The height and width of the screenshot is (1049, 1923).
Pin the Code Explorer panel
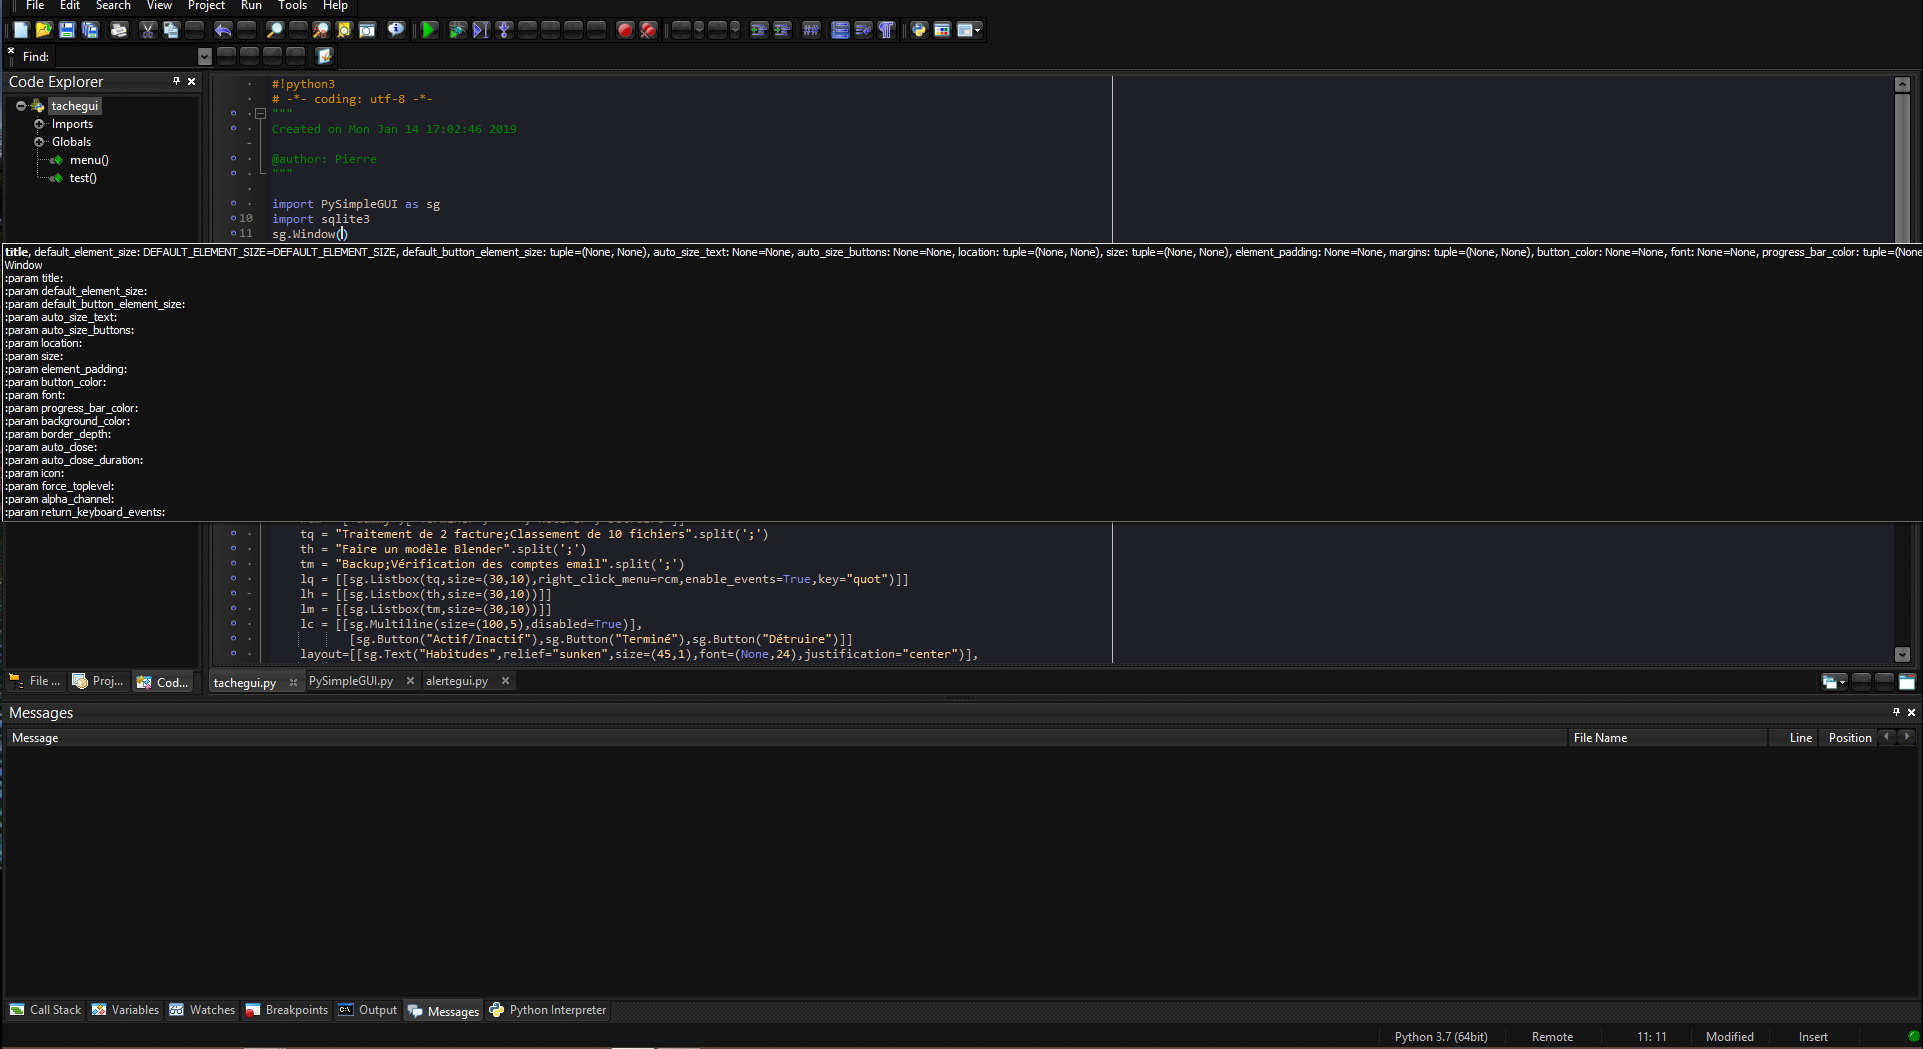[x=177, y=81]
